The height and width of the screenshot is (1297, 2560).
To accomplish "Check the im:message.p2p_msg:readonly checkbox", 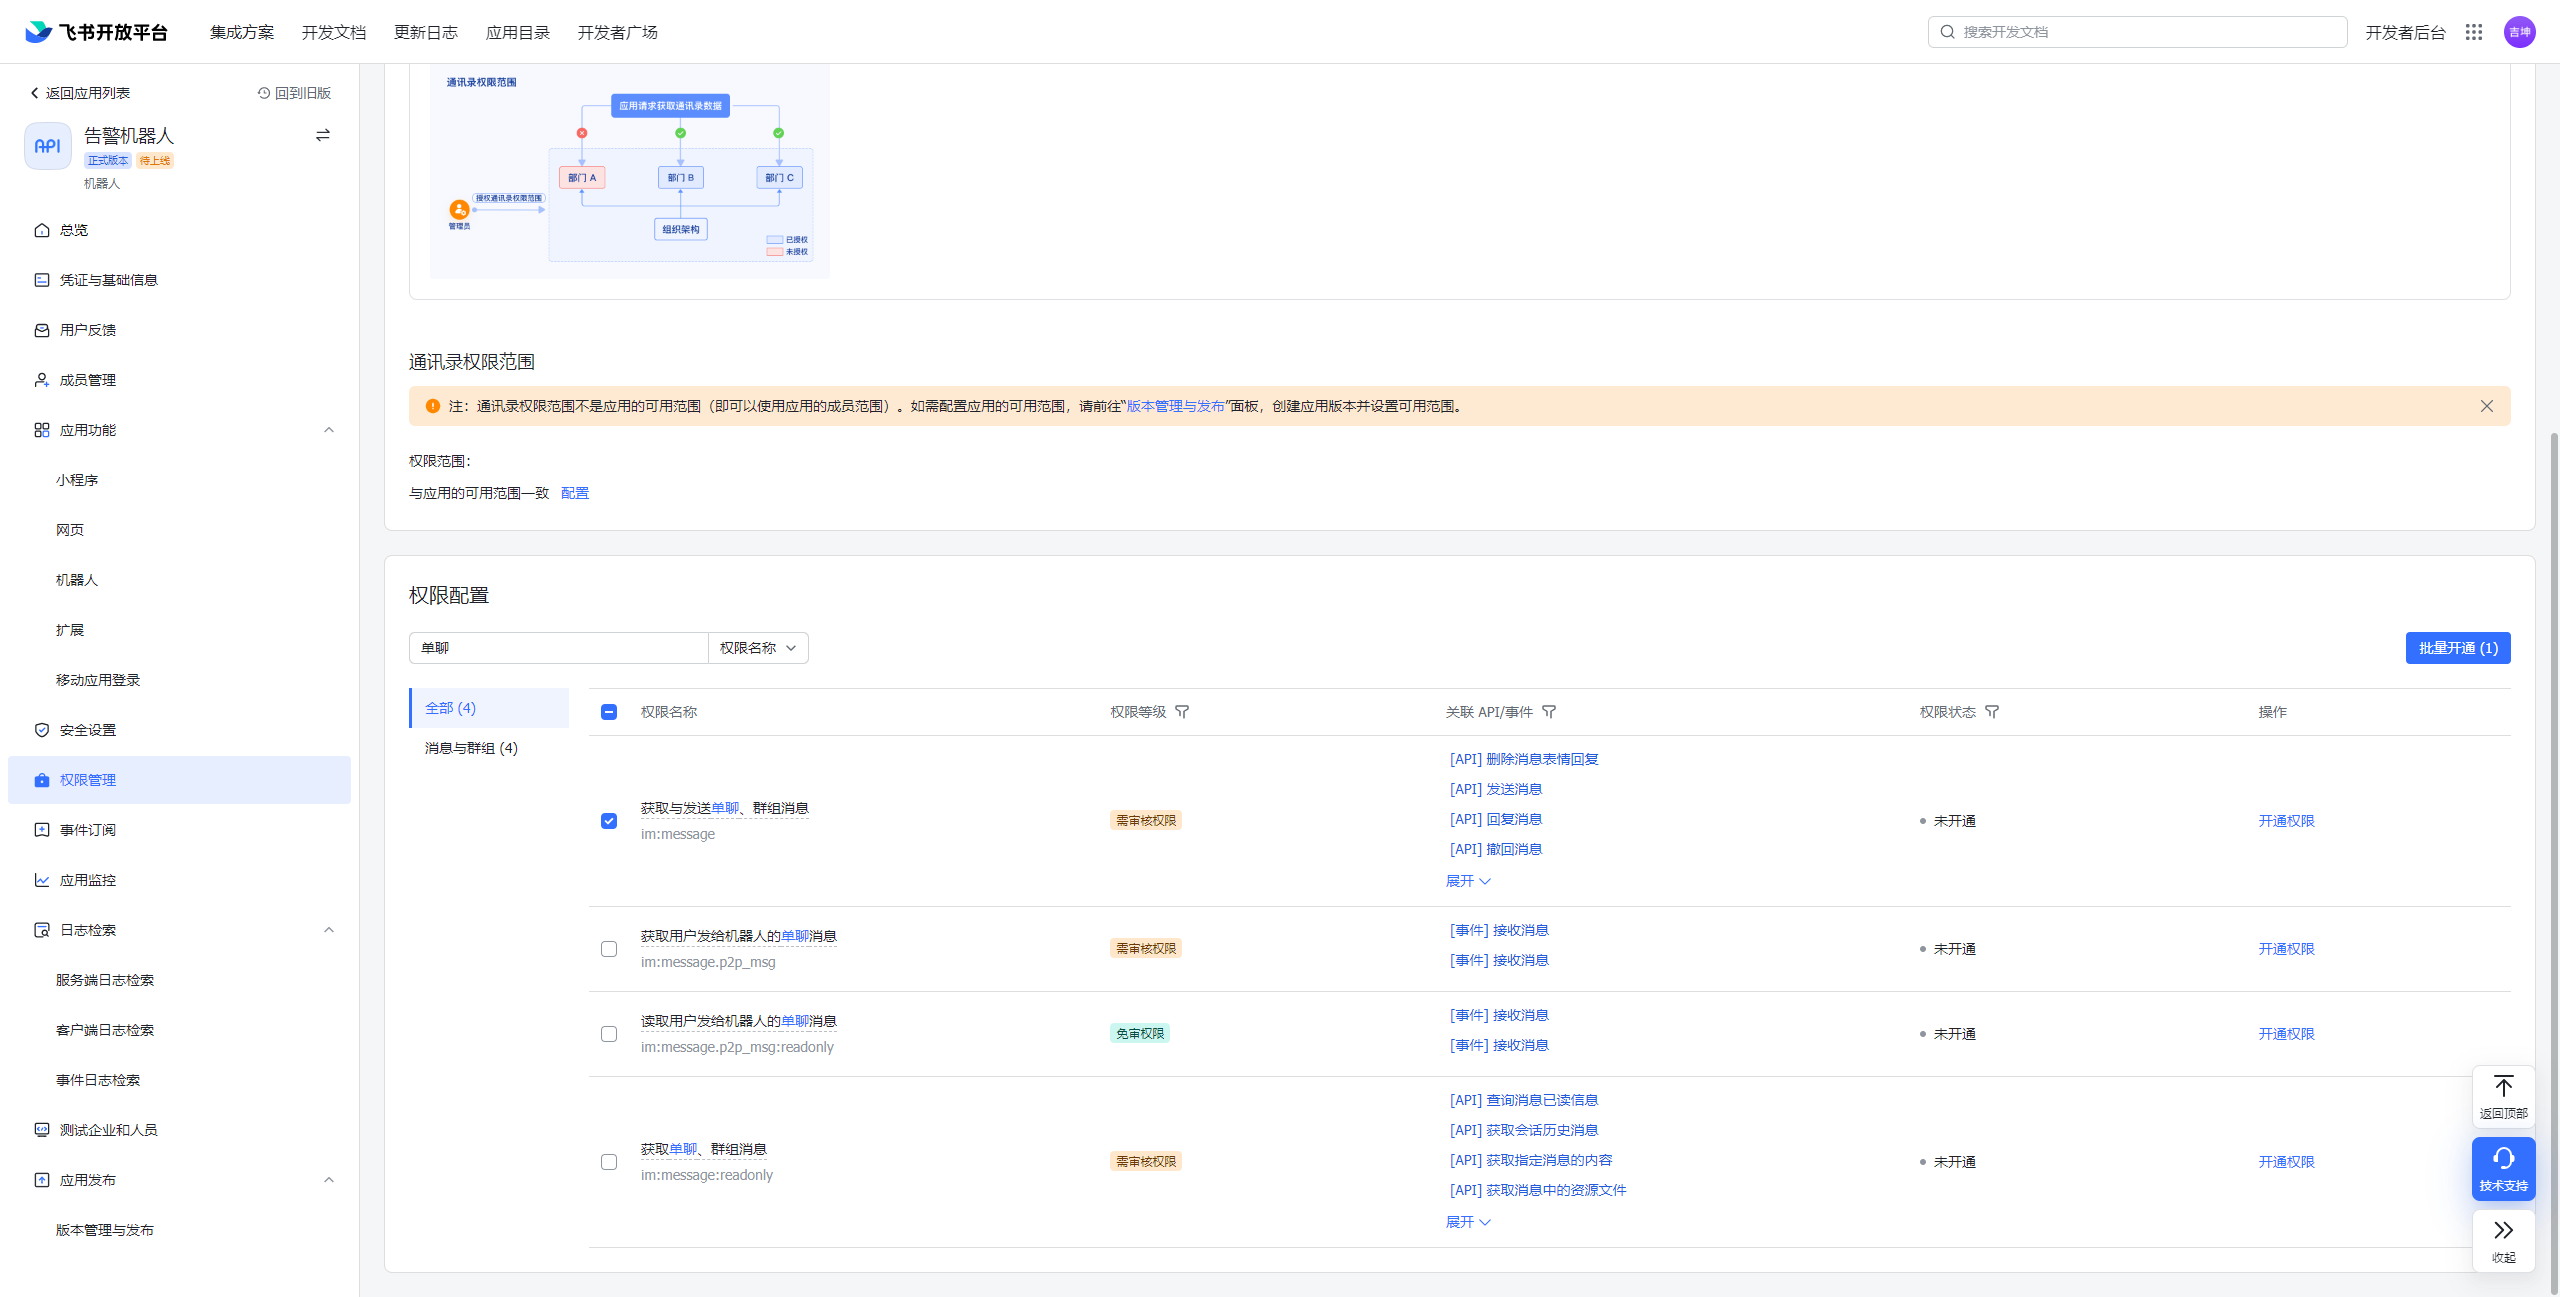I will coord(609,1034).
